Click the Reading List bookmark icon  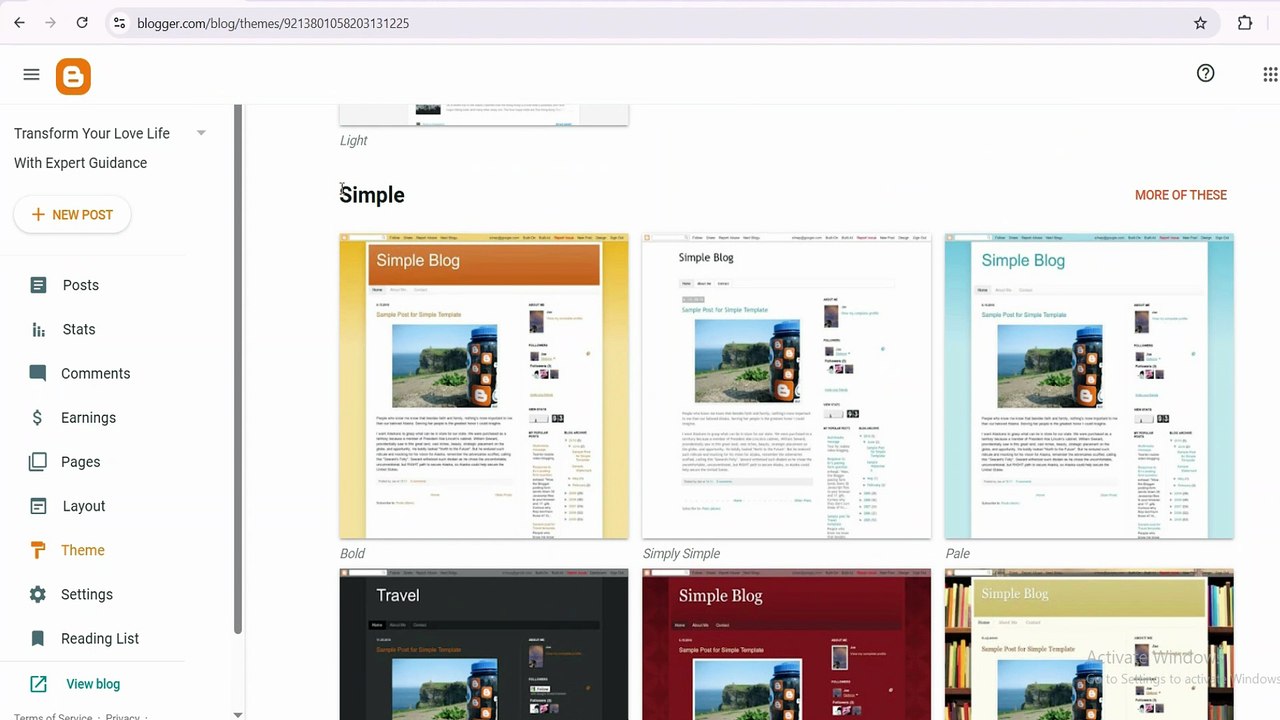tap(38, 638)
